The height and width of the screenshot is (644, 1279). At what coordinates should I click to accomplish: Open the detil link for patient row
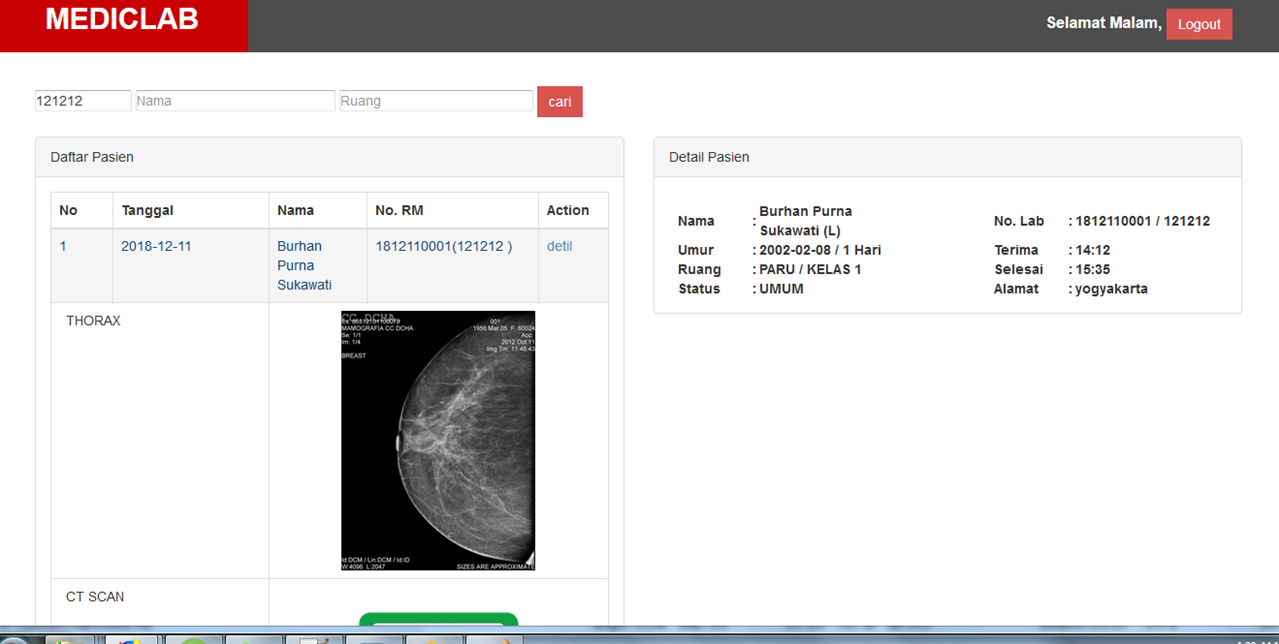[559, 246]
